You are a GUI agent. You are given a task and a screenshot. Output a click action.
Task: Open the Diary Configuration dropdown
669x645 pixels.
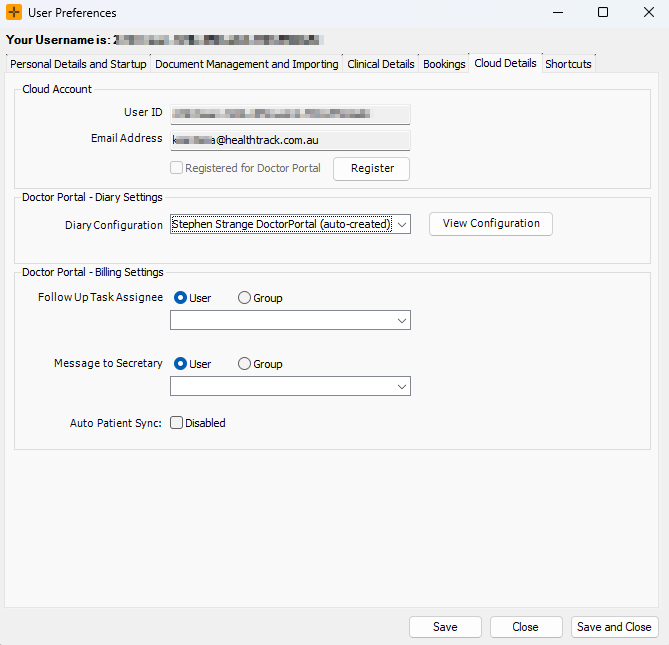pyautogui.click(x=290, y=224)
